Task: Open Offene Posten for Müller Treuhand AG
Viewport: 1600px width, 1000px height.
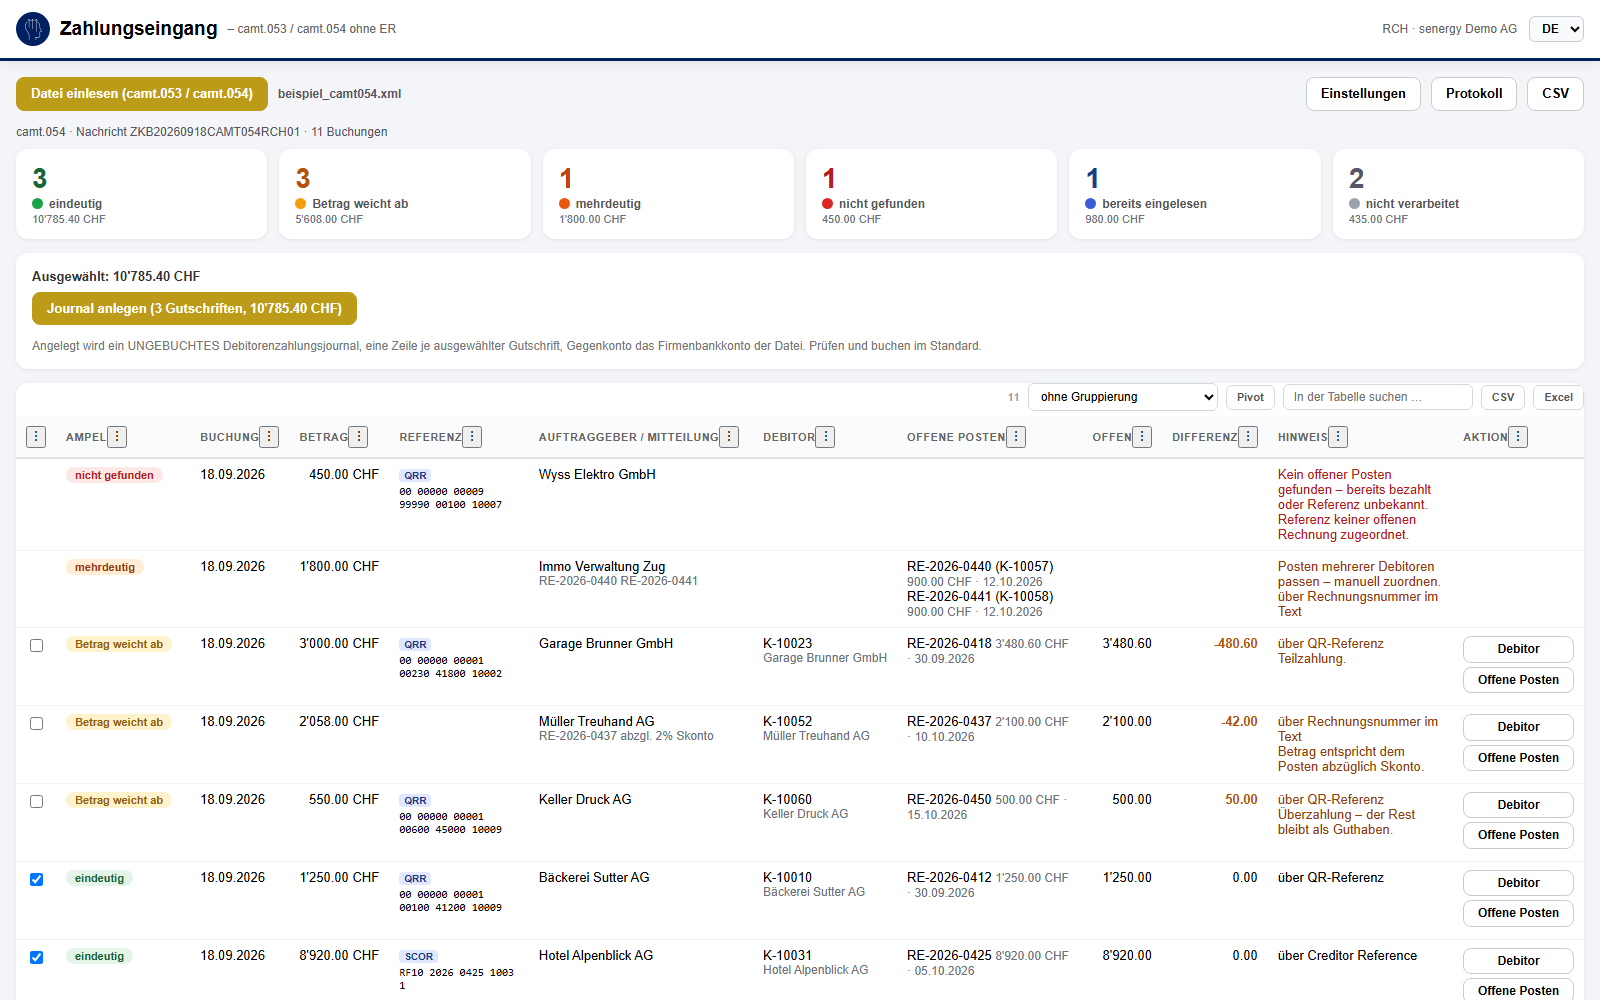Action: (1518, 758)
